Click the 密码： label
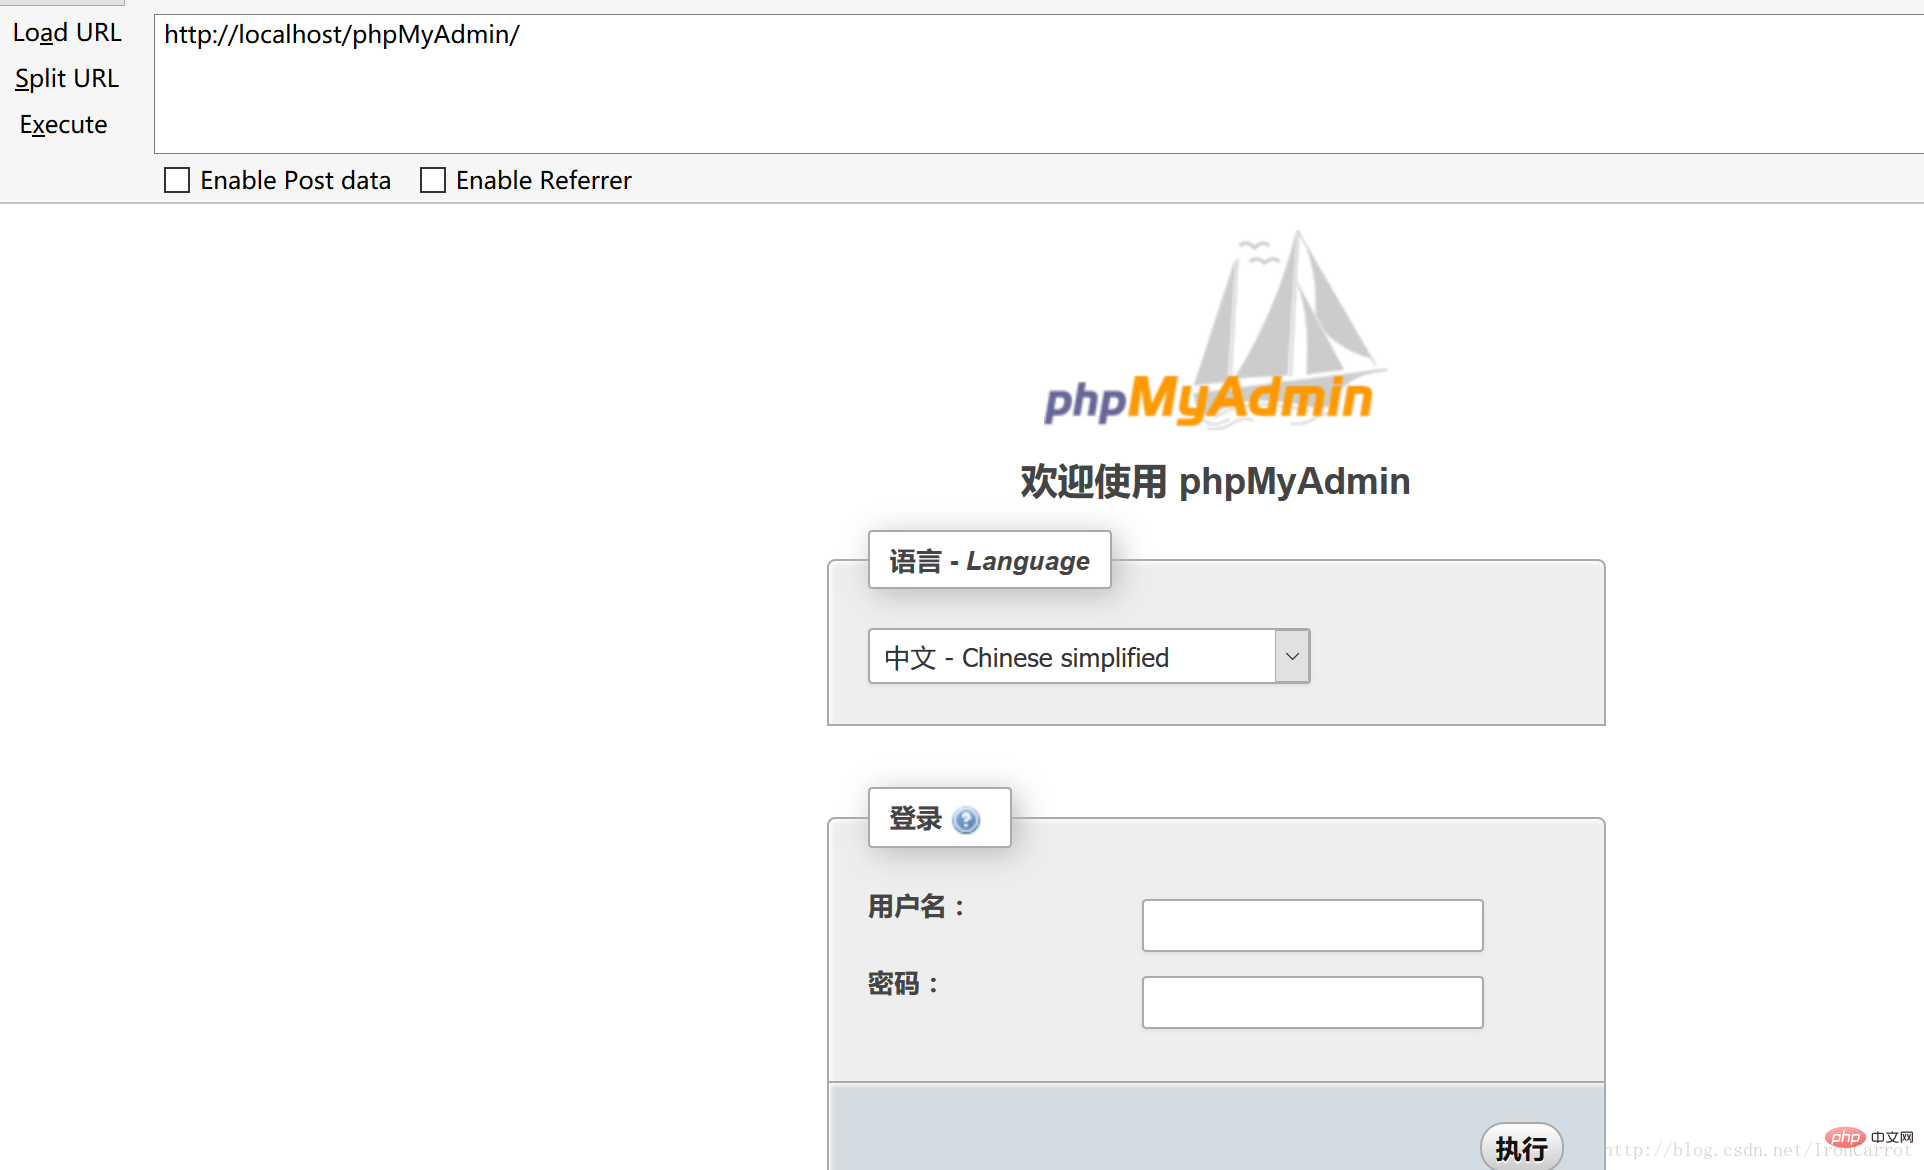 (904, 984)
